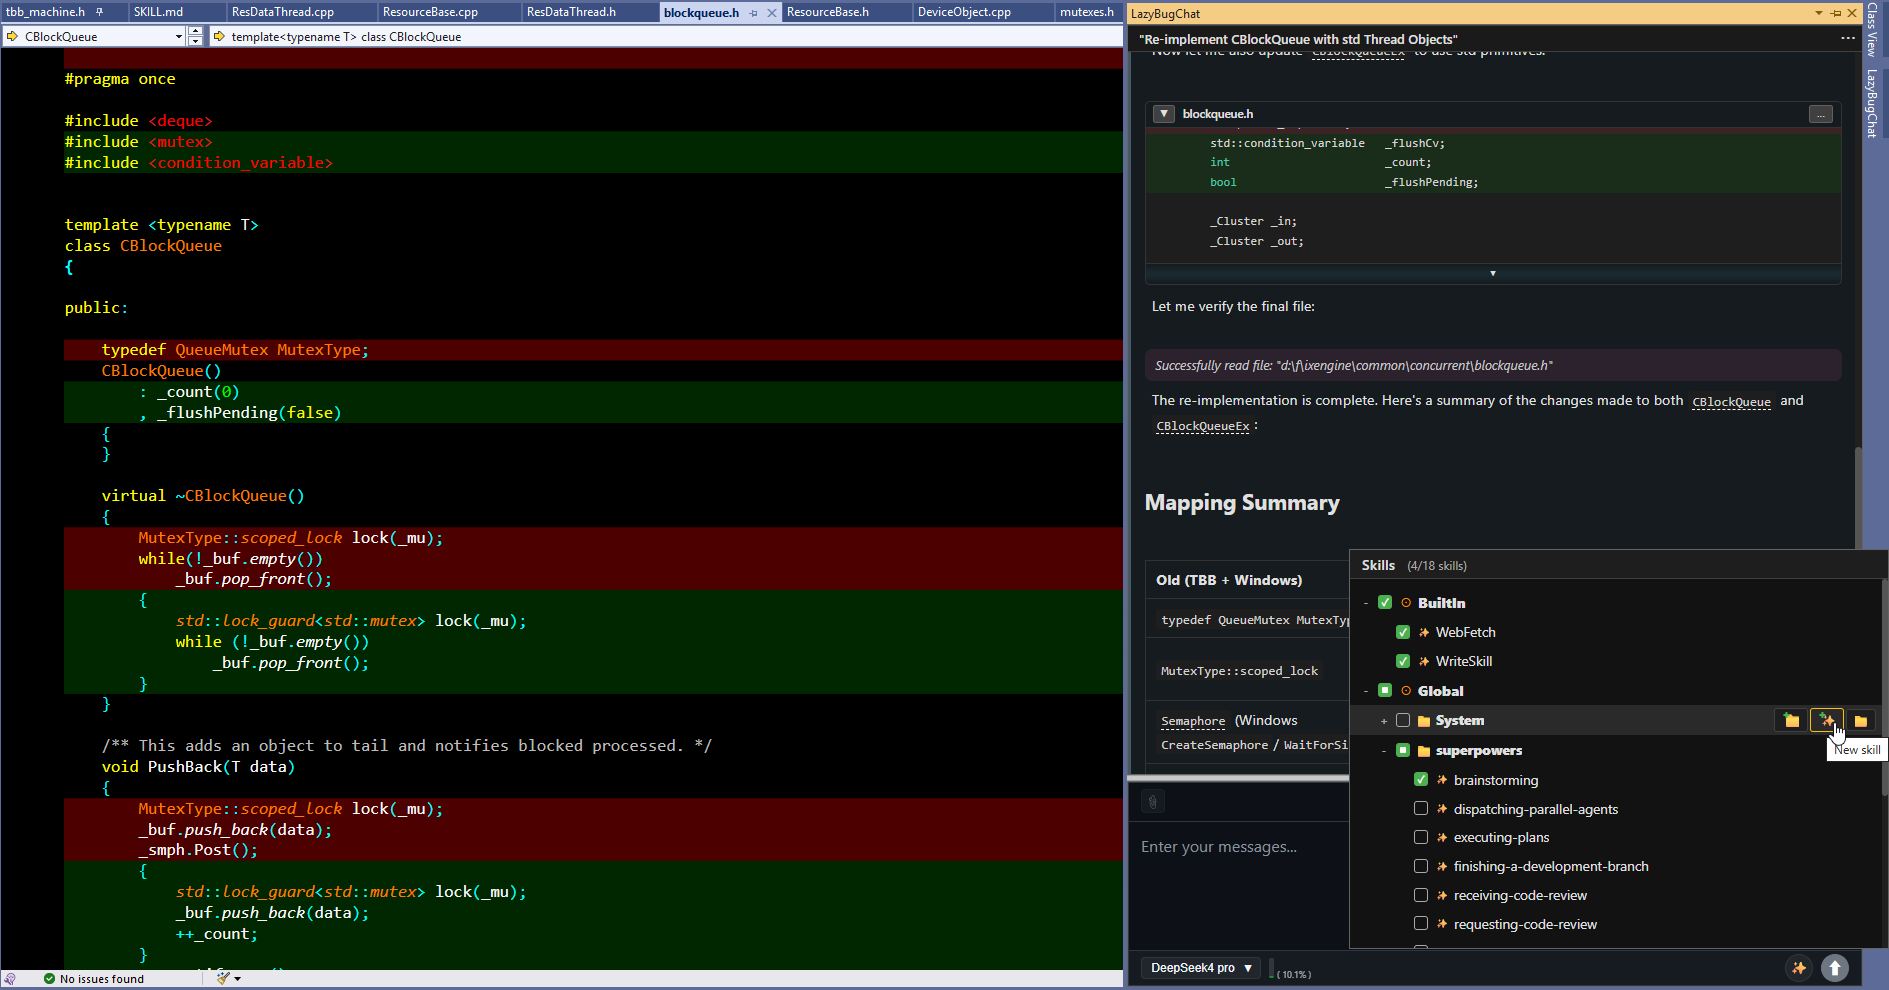Open the Class View side tab
1889x990 pixels.
tap(1872, 30)
